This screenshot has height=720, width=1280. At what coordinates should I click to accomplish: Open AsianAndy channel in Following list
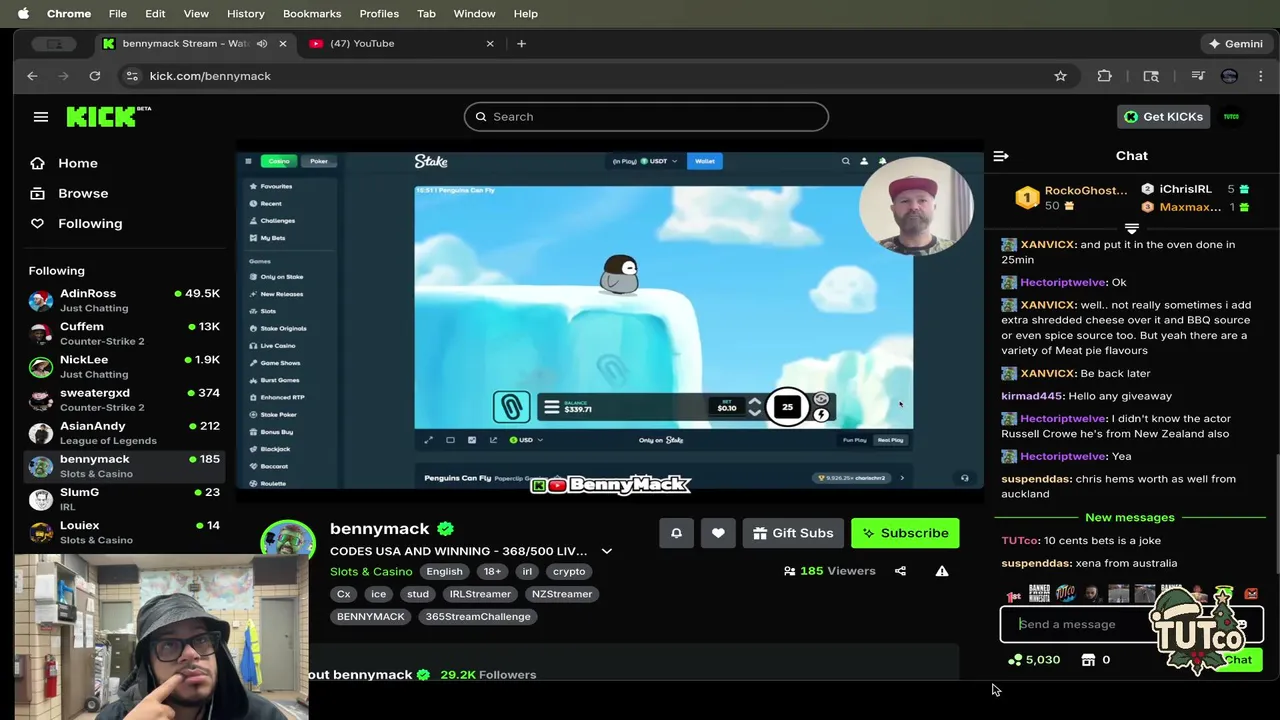(x=124, y=432)
